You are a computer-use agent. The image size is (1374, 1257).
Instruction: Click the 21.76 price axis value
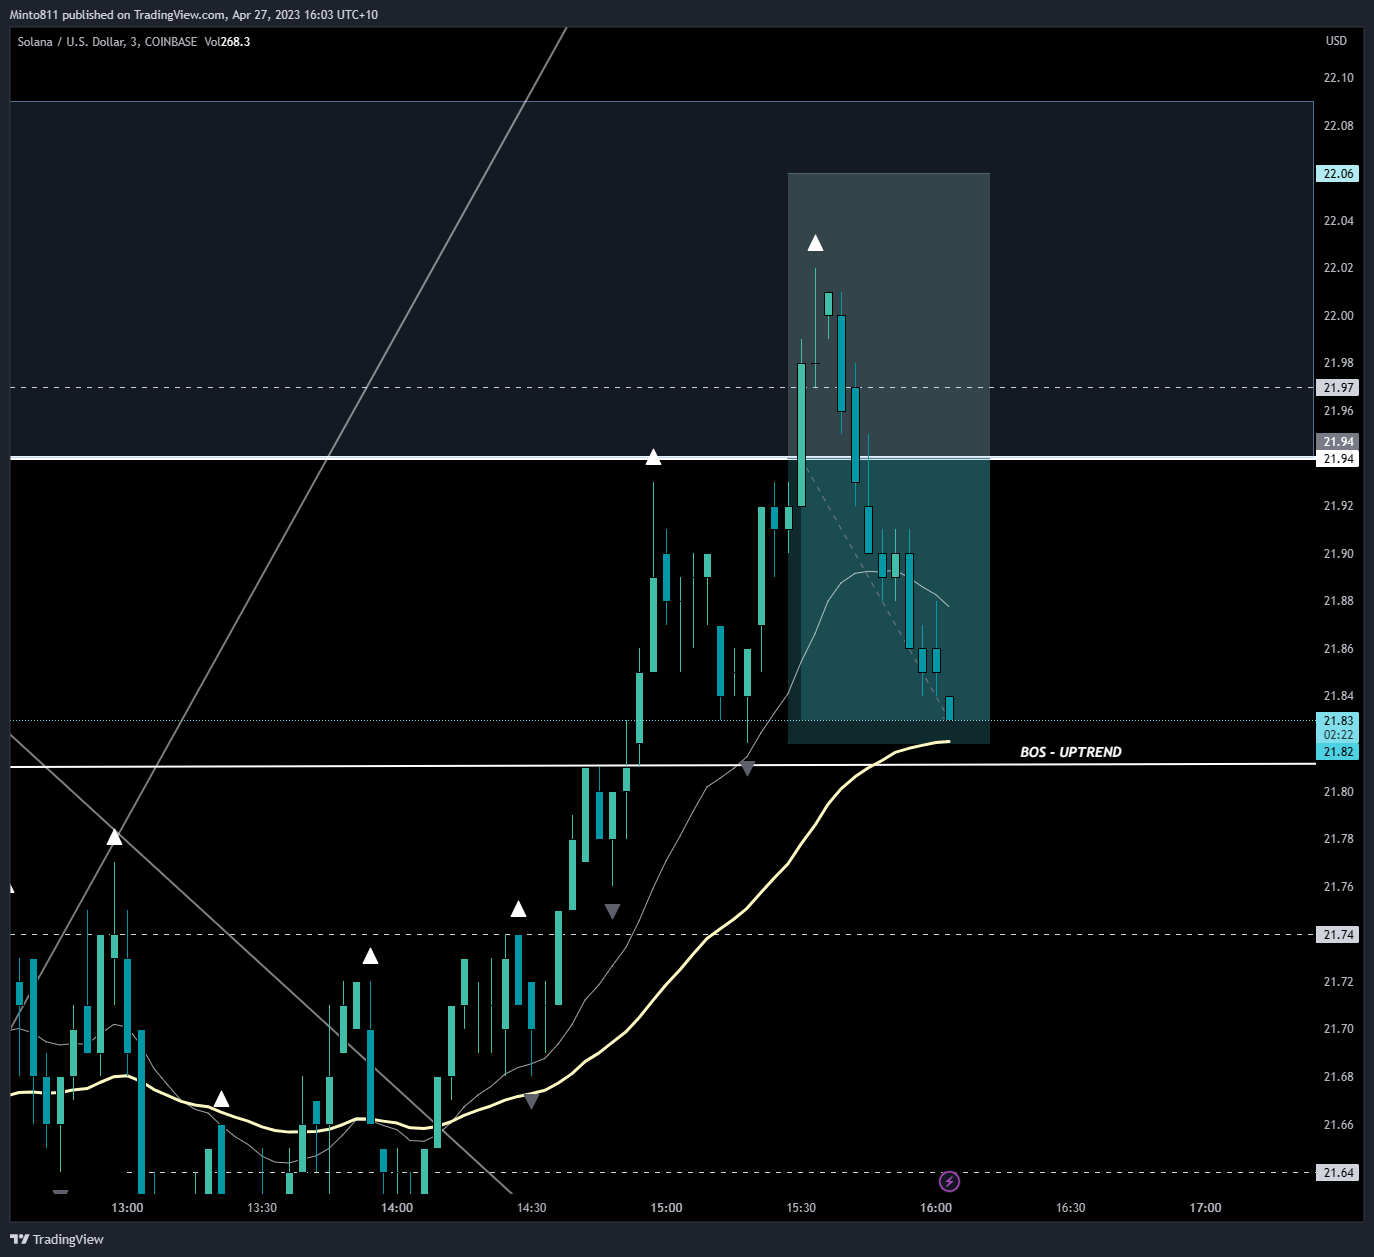[x=1338, y=887]
